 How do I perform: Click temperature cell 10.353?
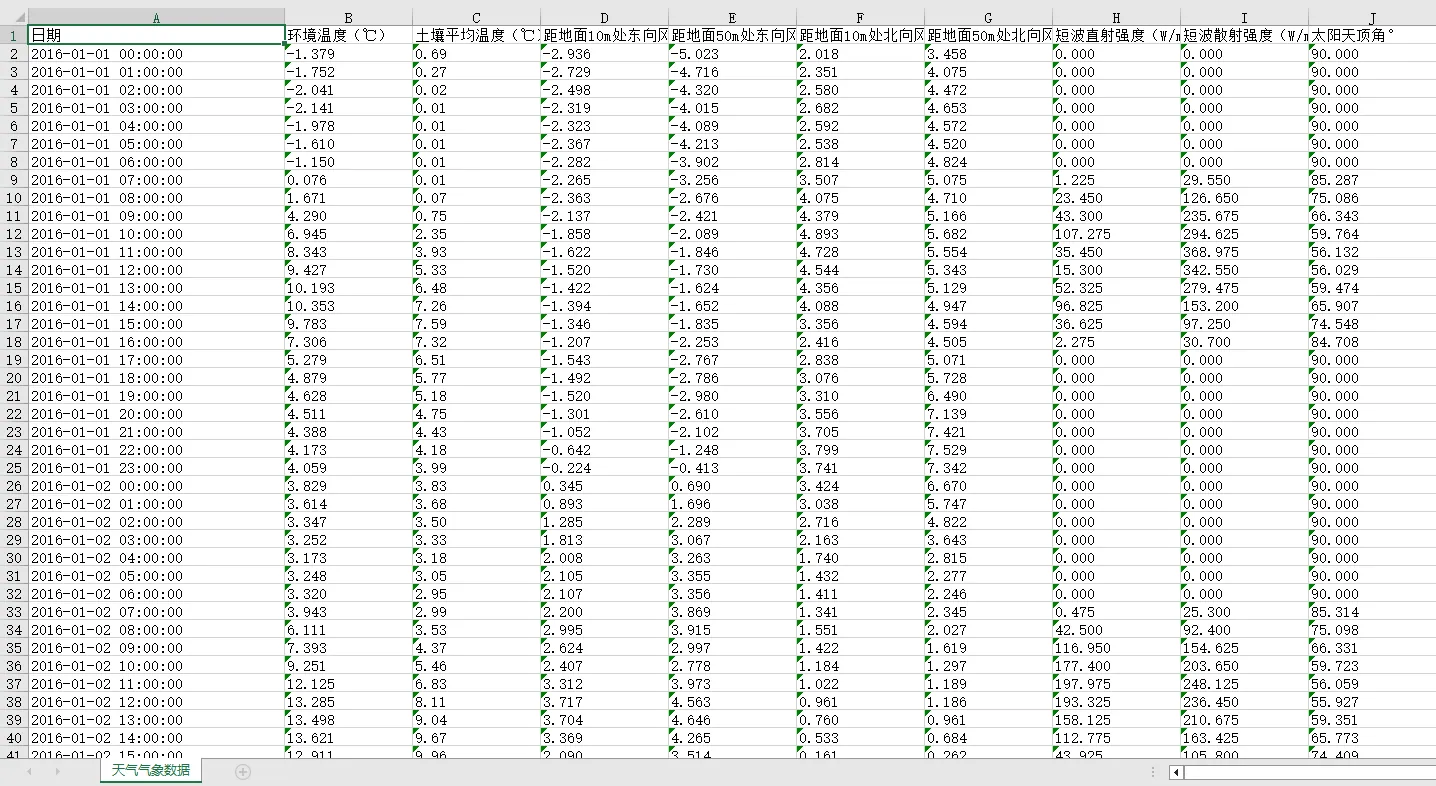click(348, 306)
